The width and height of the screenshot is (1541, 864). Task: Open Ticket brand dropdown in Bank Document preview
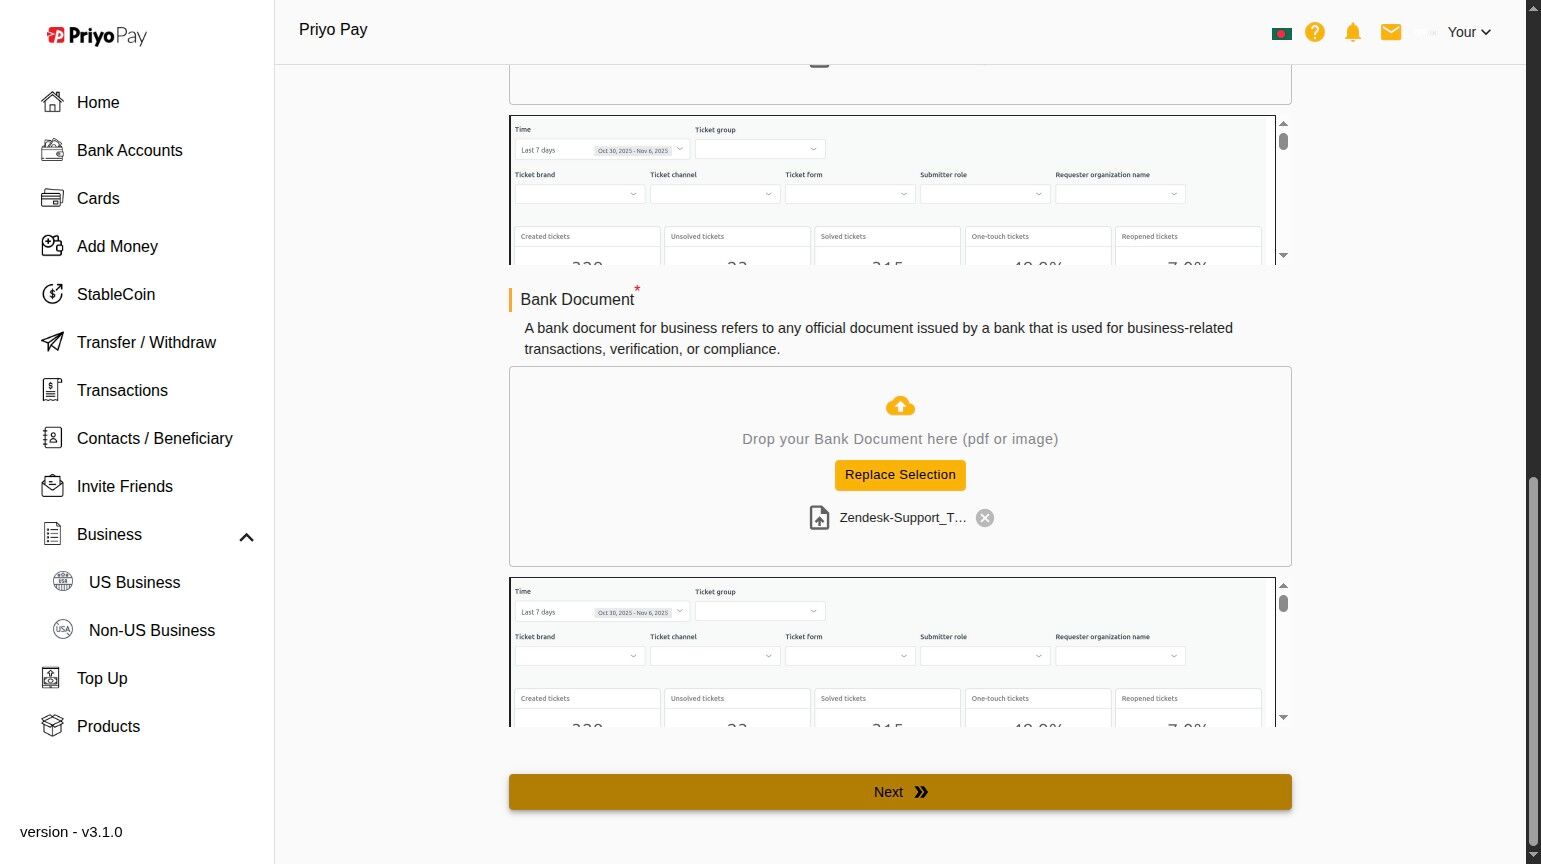tap(580, 656)
